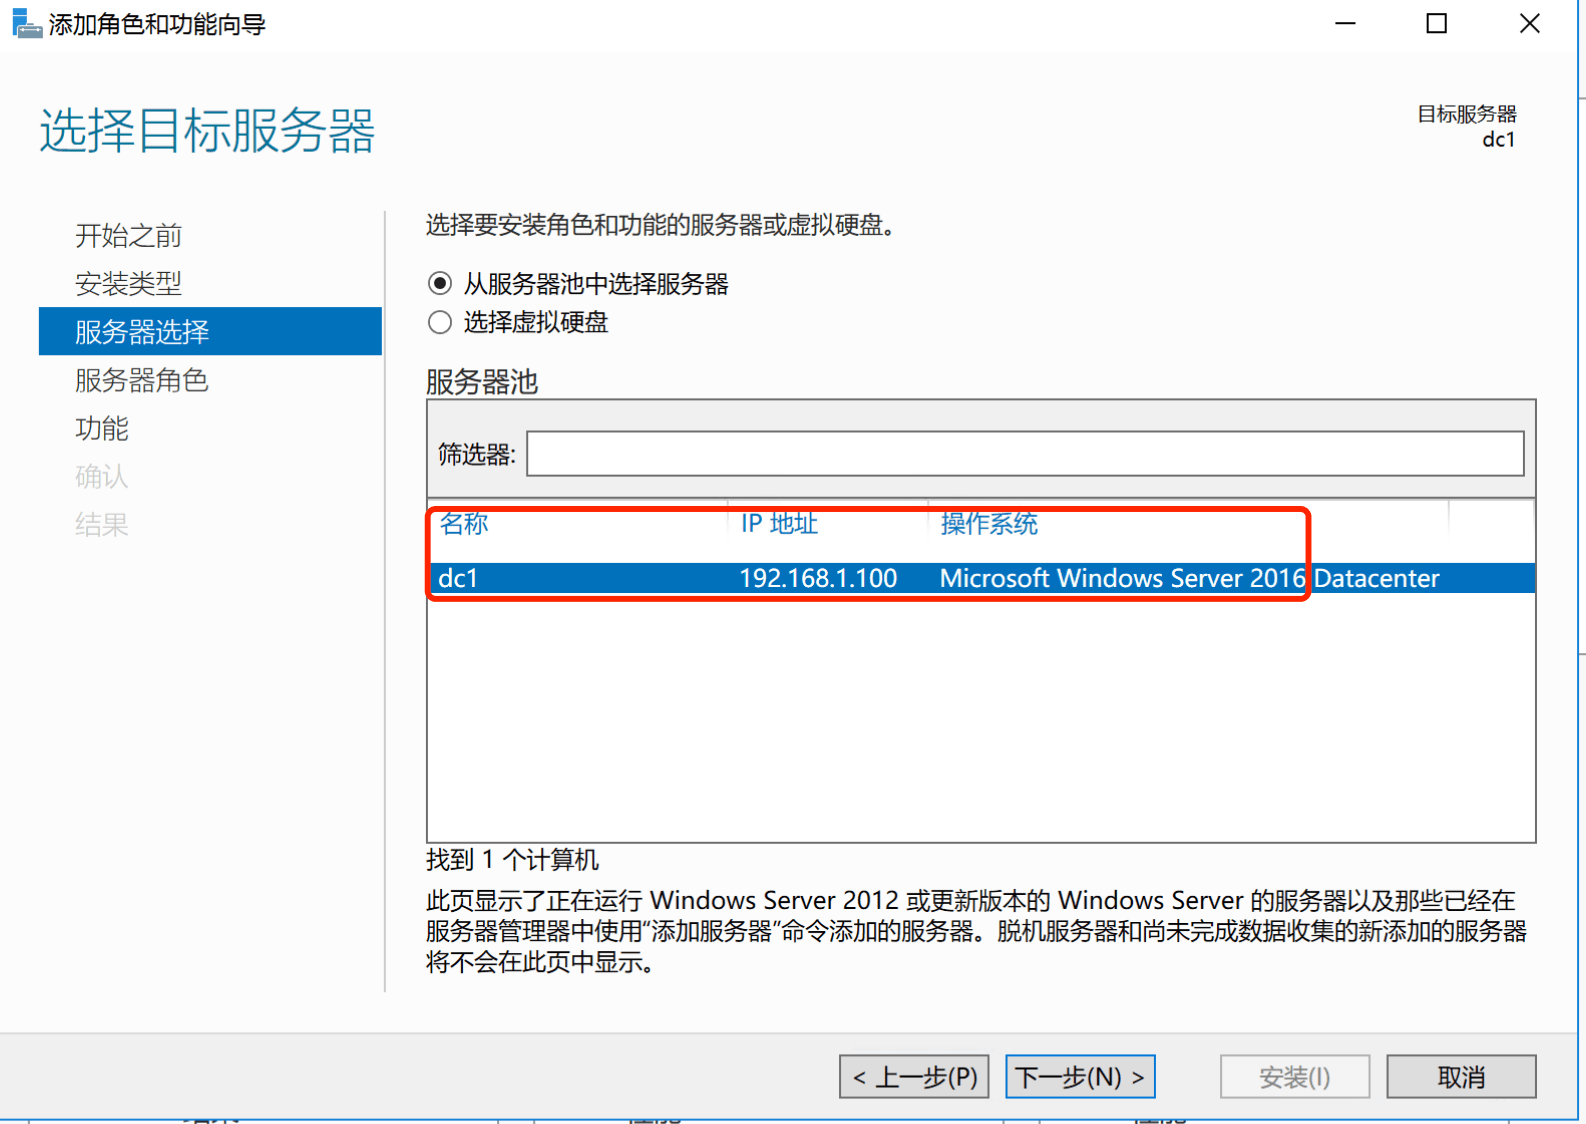Focus the 筛选器 filter text box
The width and height of the screenshot is (1586, 1124).
pos(1024,454)
